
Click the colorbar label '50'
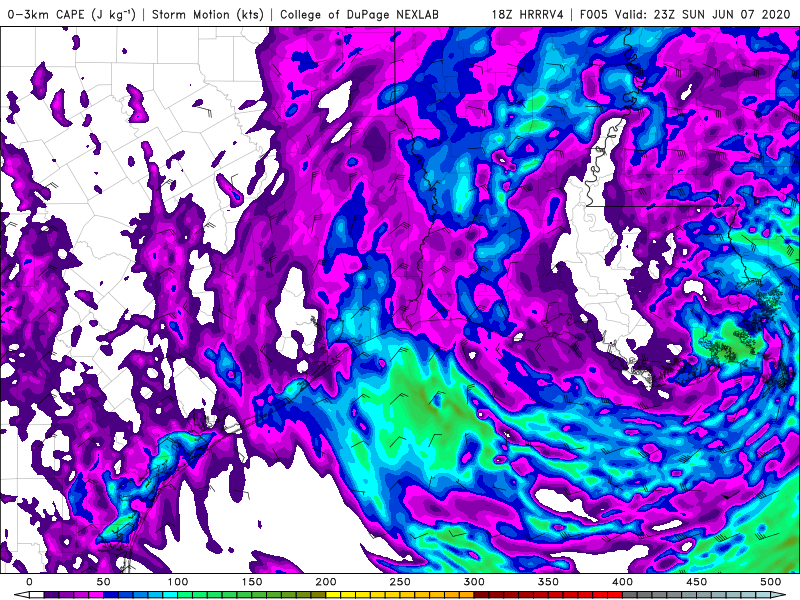(x=103, y=582)
